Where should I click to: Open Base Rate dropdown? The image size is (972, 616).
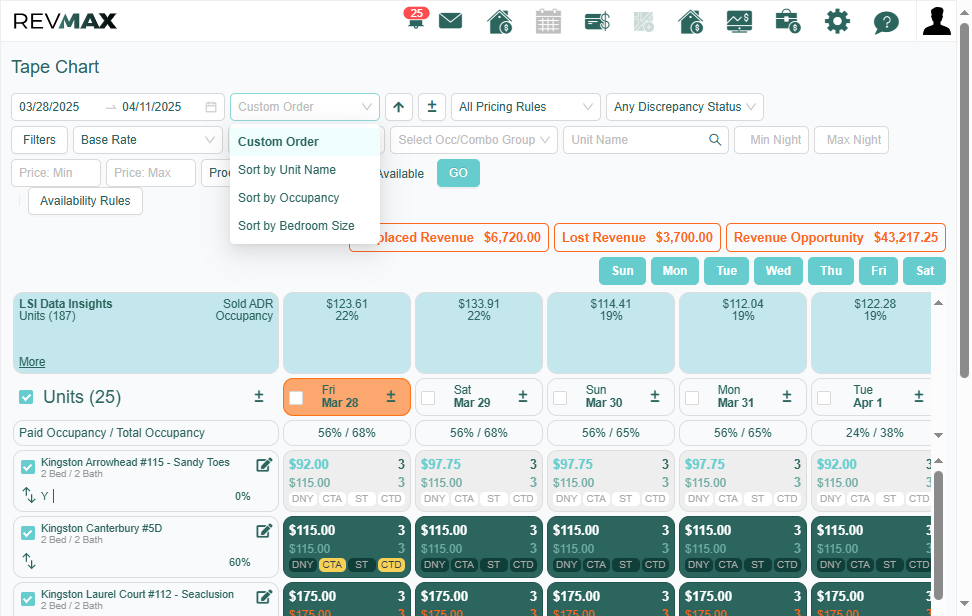click(148, 140)
